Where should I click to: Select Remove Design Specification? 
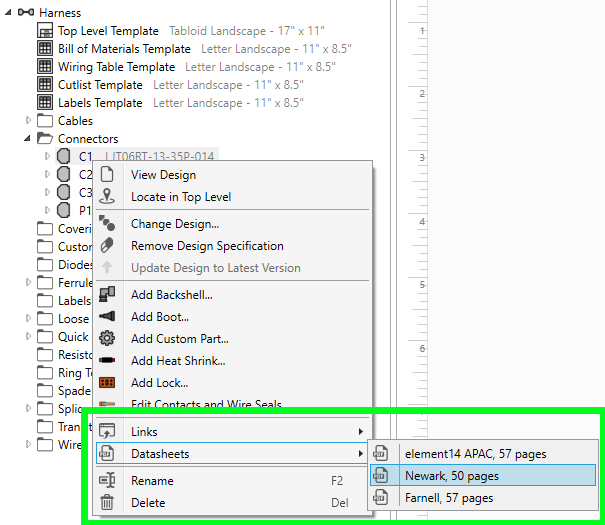point(233,245)
